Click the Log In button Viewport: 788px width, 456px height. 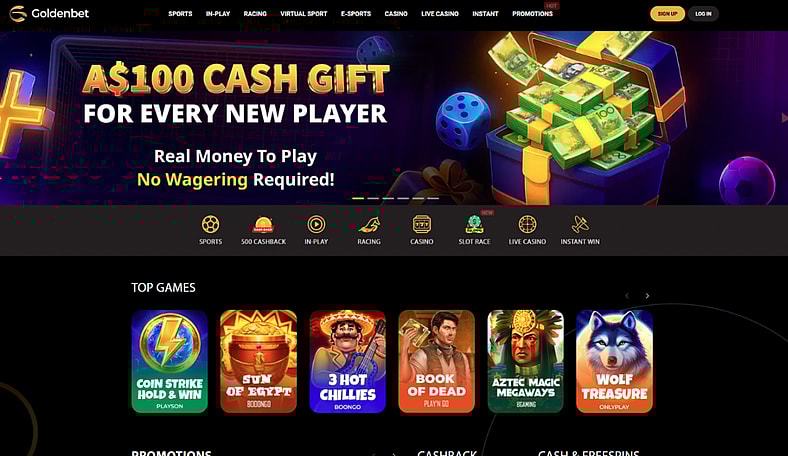[x=703, y=14]
